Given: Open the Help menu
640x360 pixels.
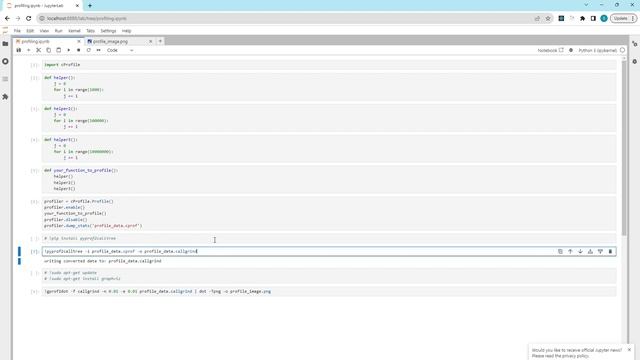Looking at the screenshot, I should pyautogui.click(x=127, y=31).
